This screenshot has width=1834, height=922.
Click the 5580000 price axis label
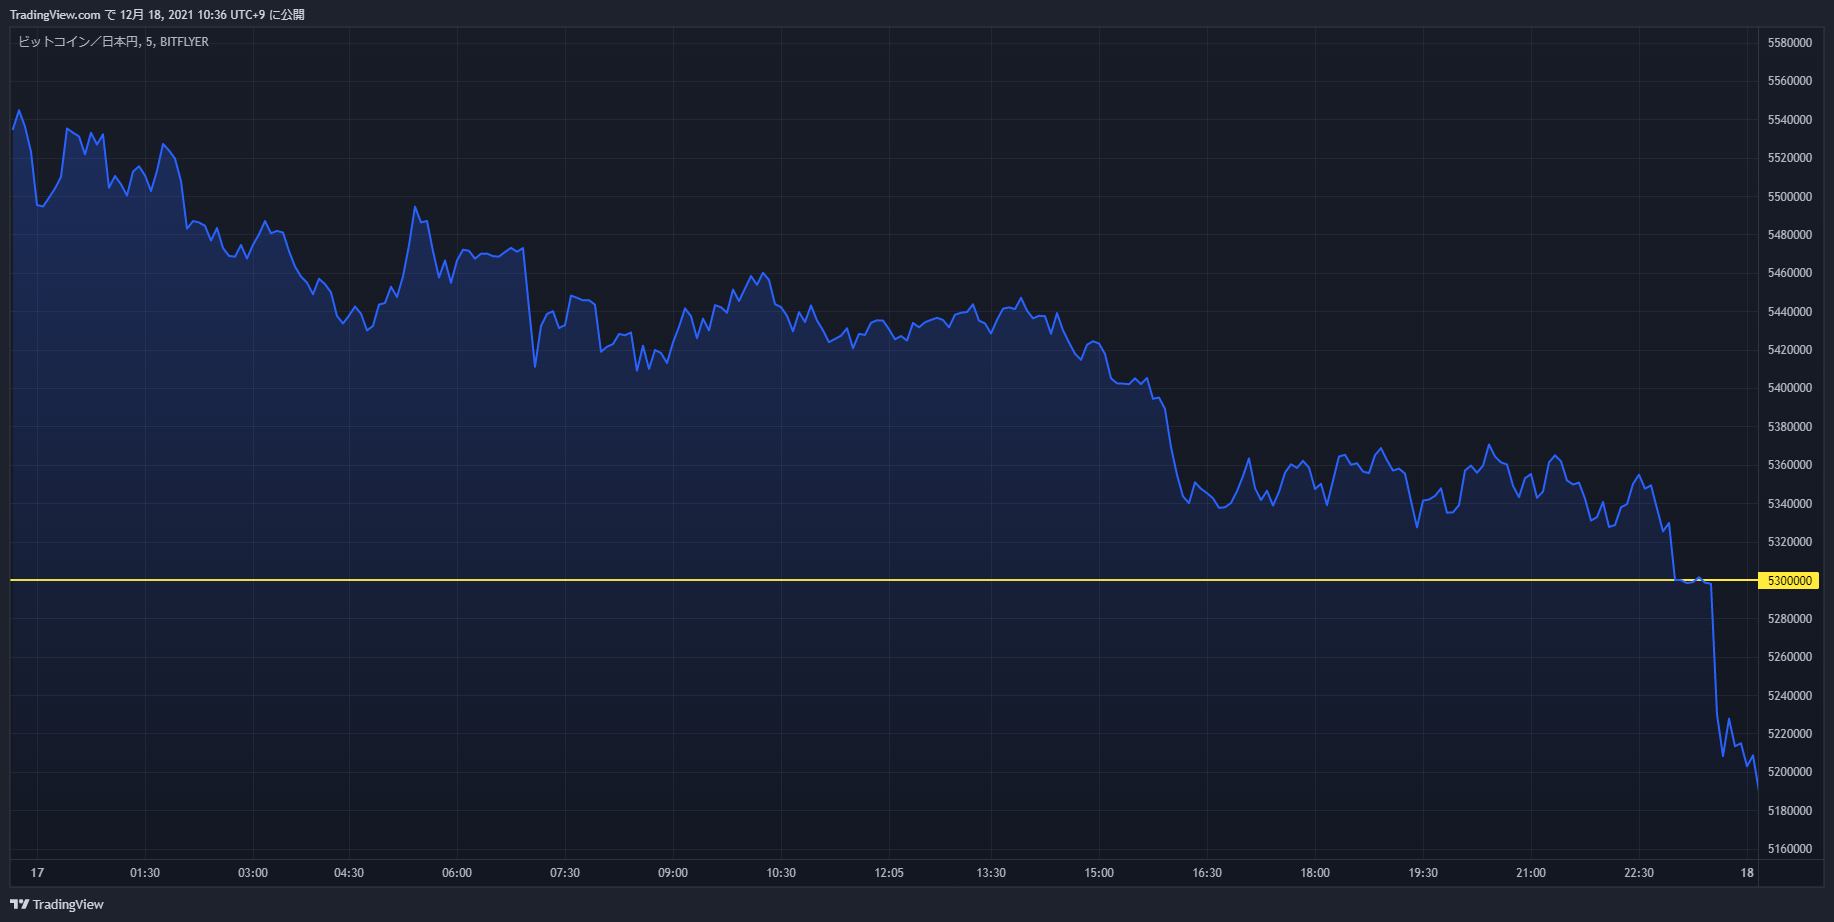coord(1790,43)
